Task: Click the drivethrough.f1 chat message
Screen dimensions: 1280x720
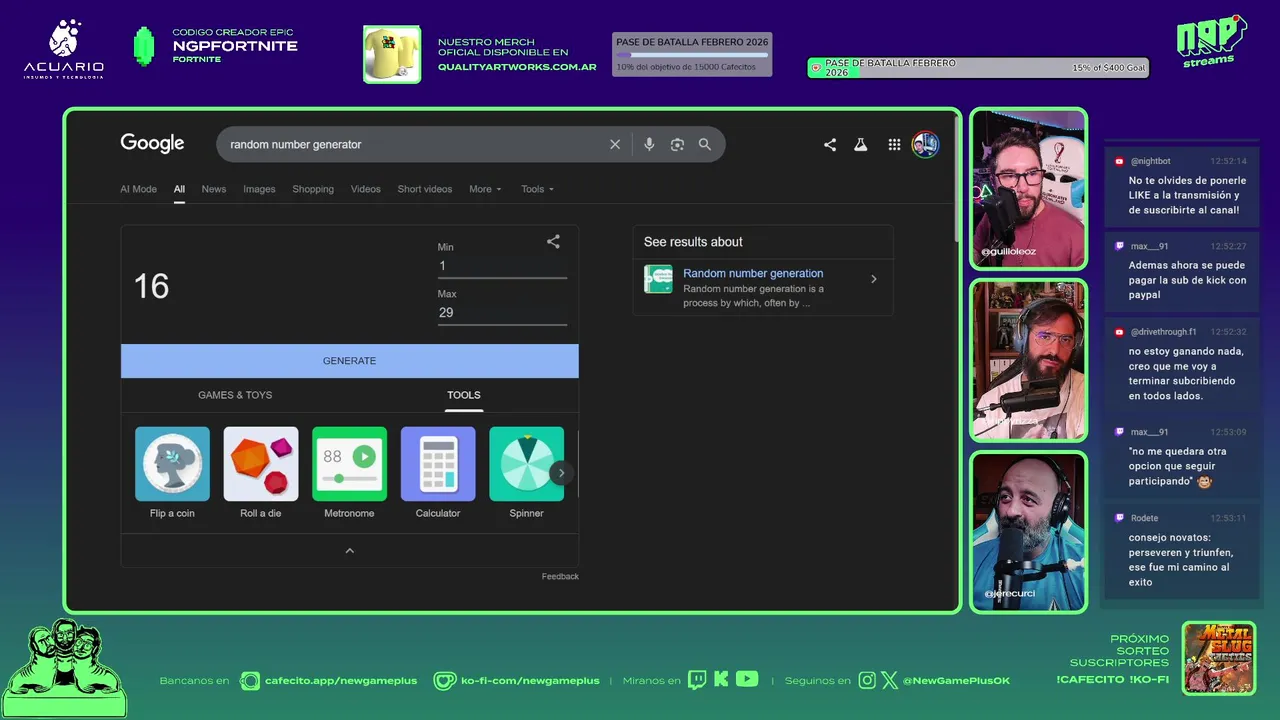Action: pos(1182,364)
